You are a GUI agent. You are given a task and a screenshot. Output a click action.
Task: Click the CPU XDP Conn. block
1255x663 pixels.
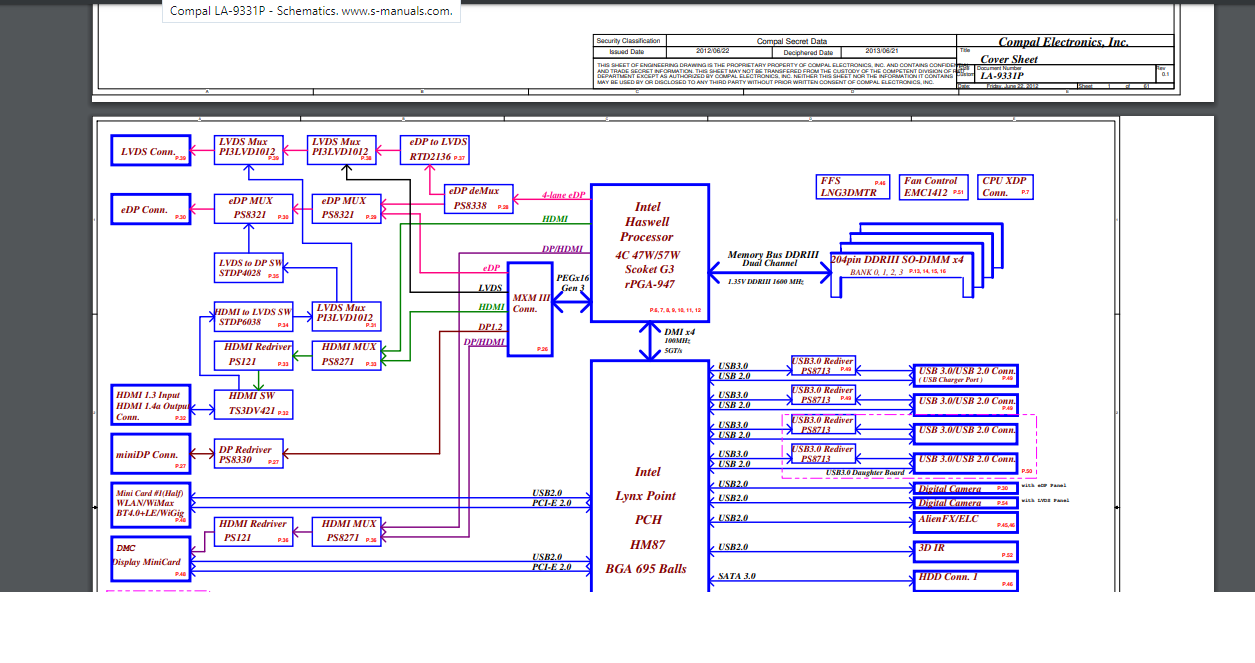pyautogui.click(x=1006, y=186)
